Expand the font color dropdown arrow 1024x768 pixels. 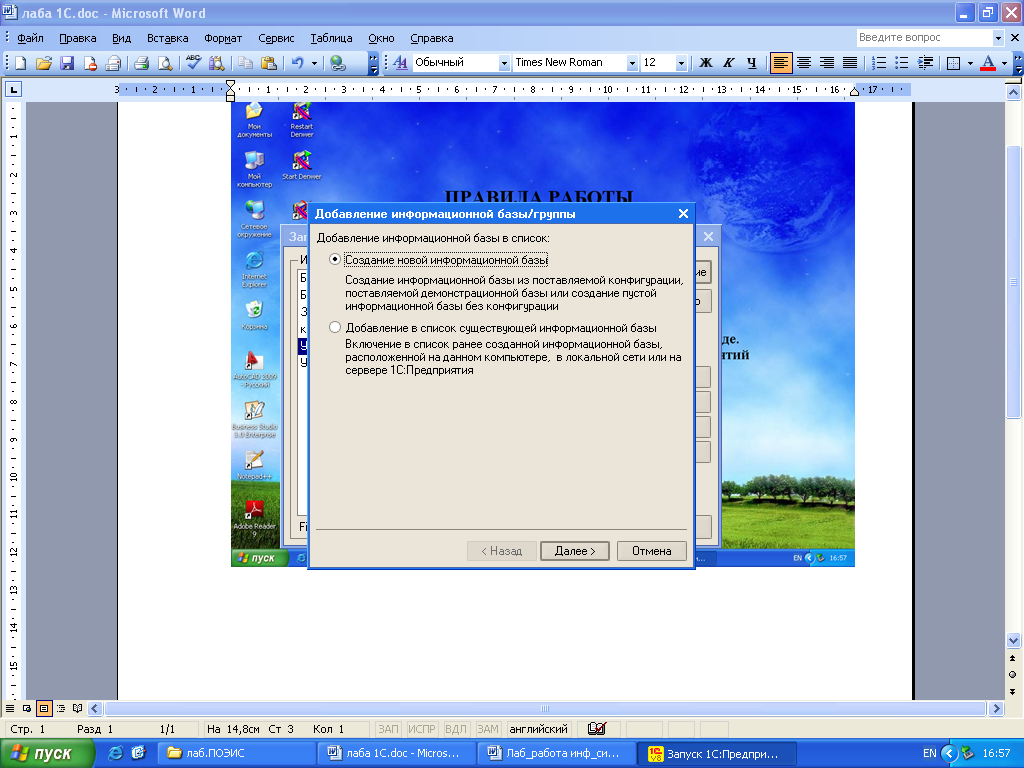click(x=1004, y=63)
